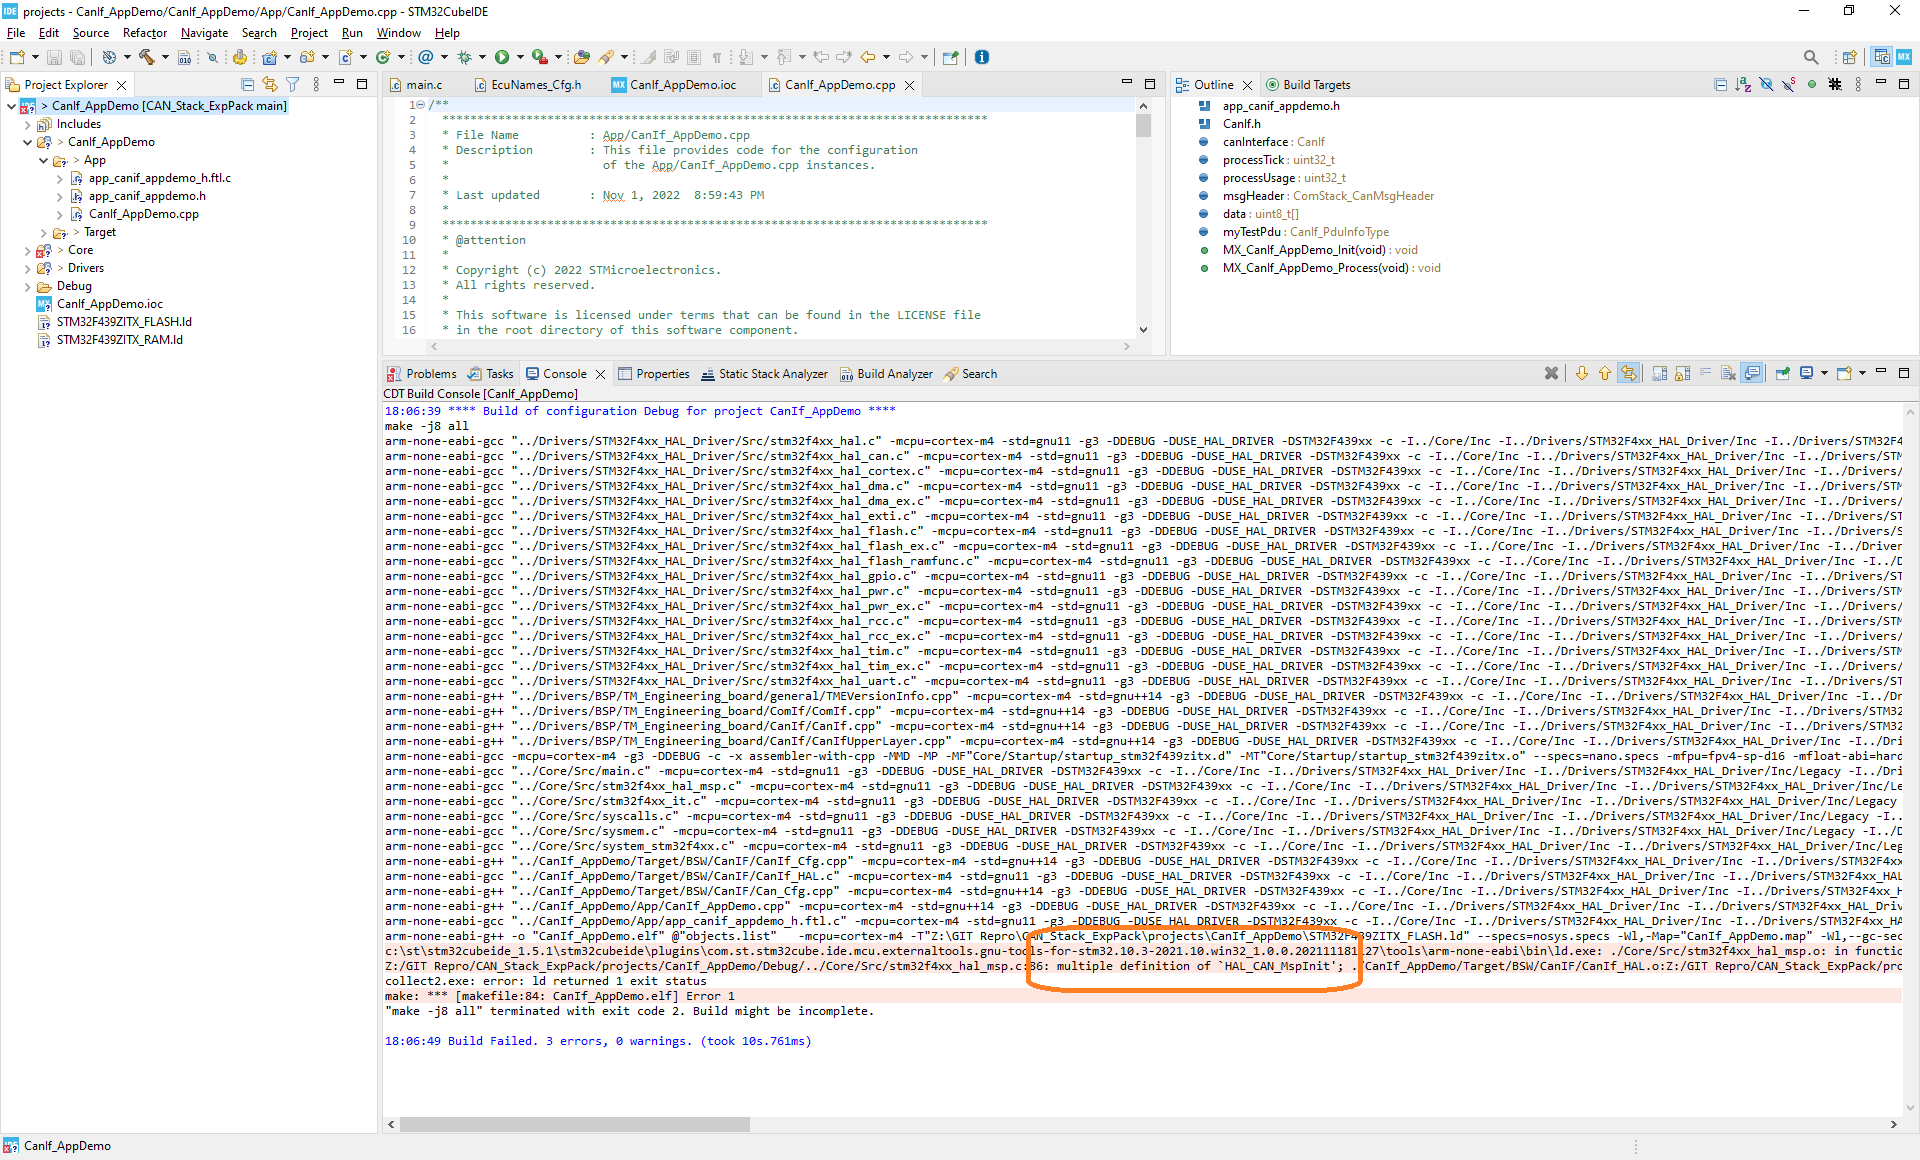This screenshot has height=1160, width=1920.
Task: Click the editor scroll down arrow
Action: click(1143, 330)
